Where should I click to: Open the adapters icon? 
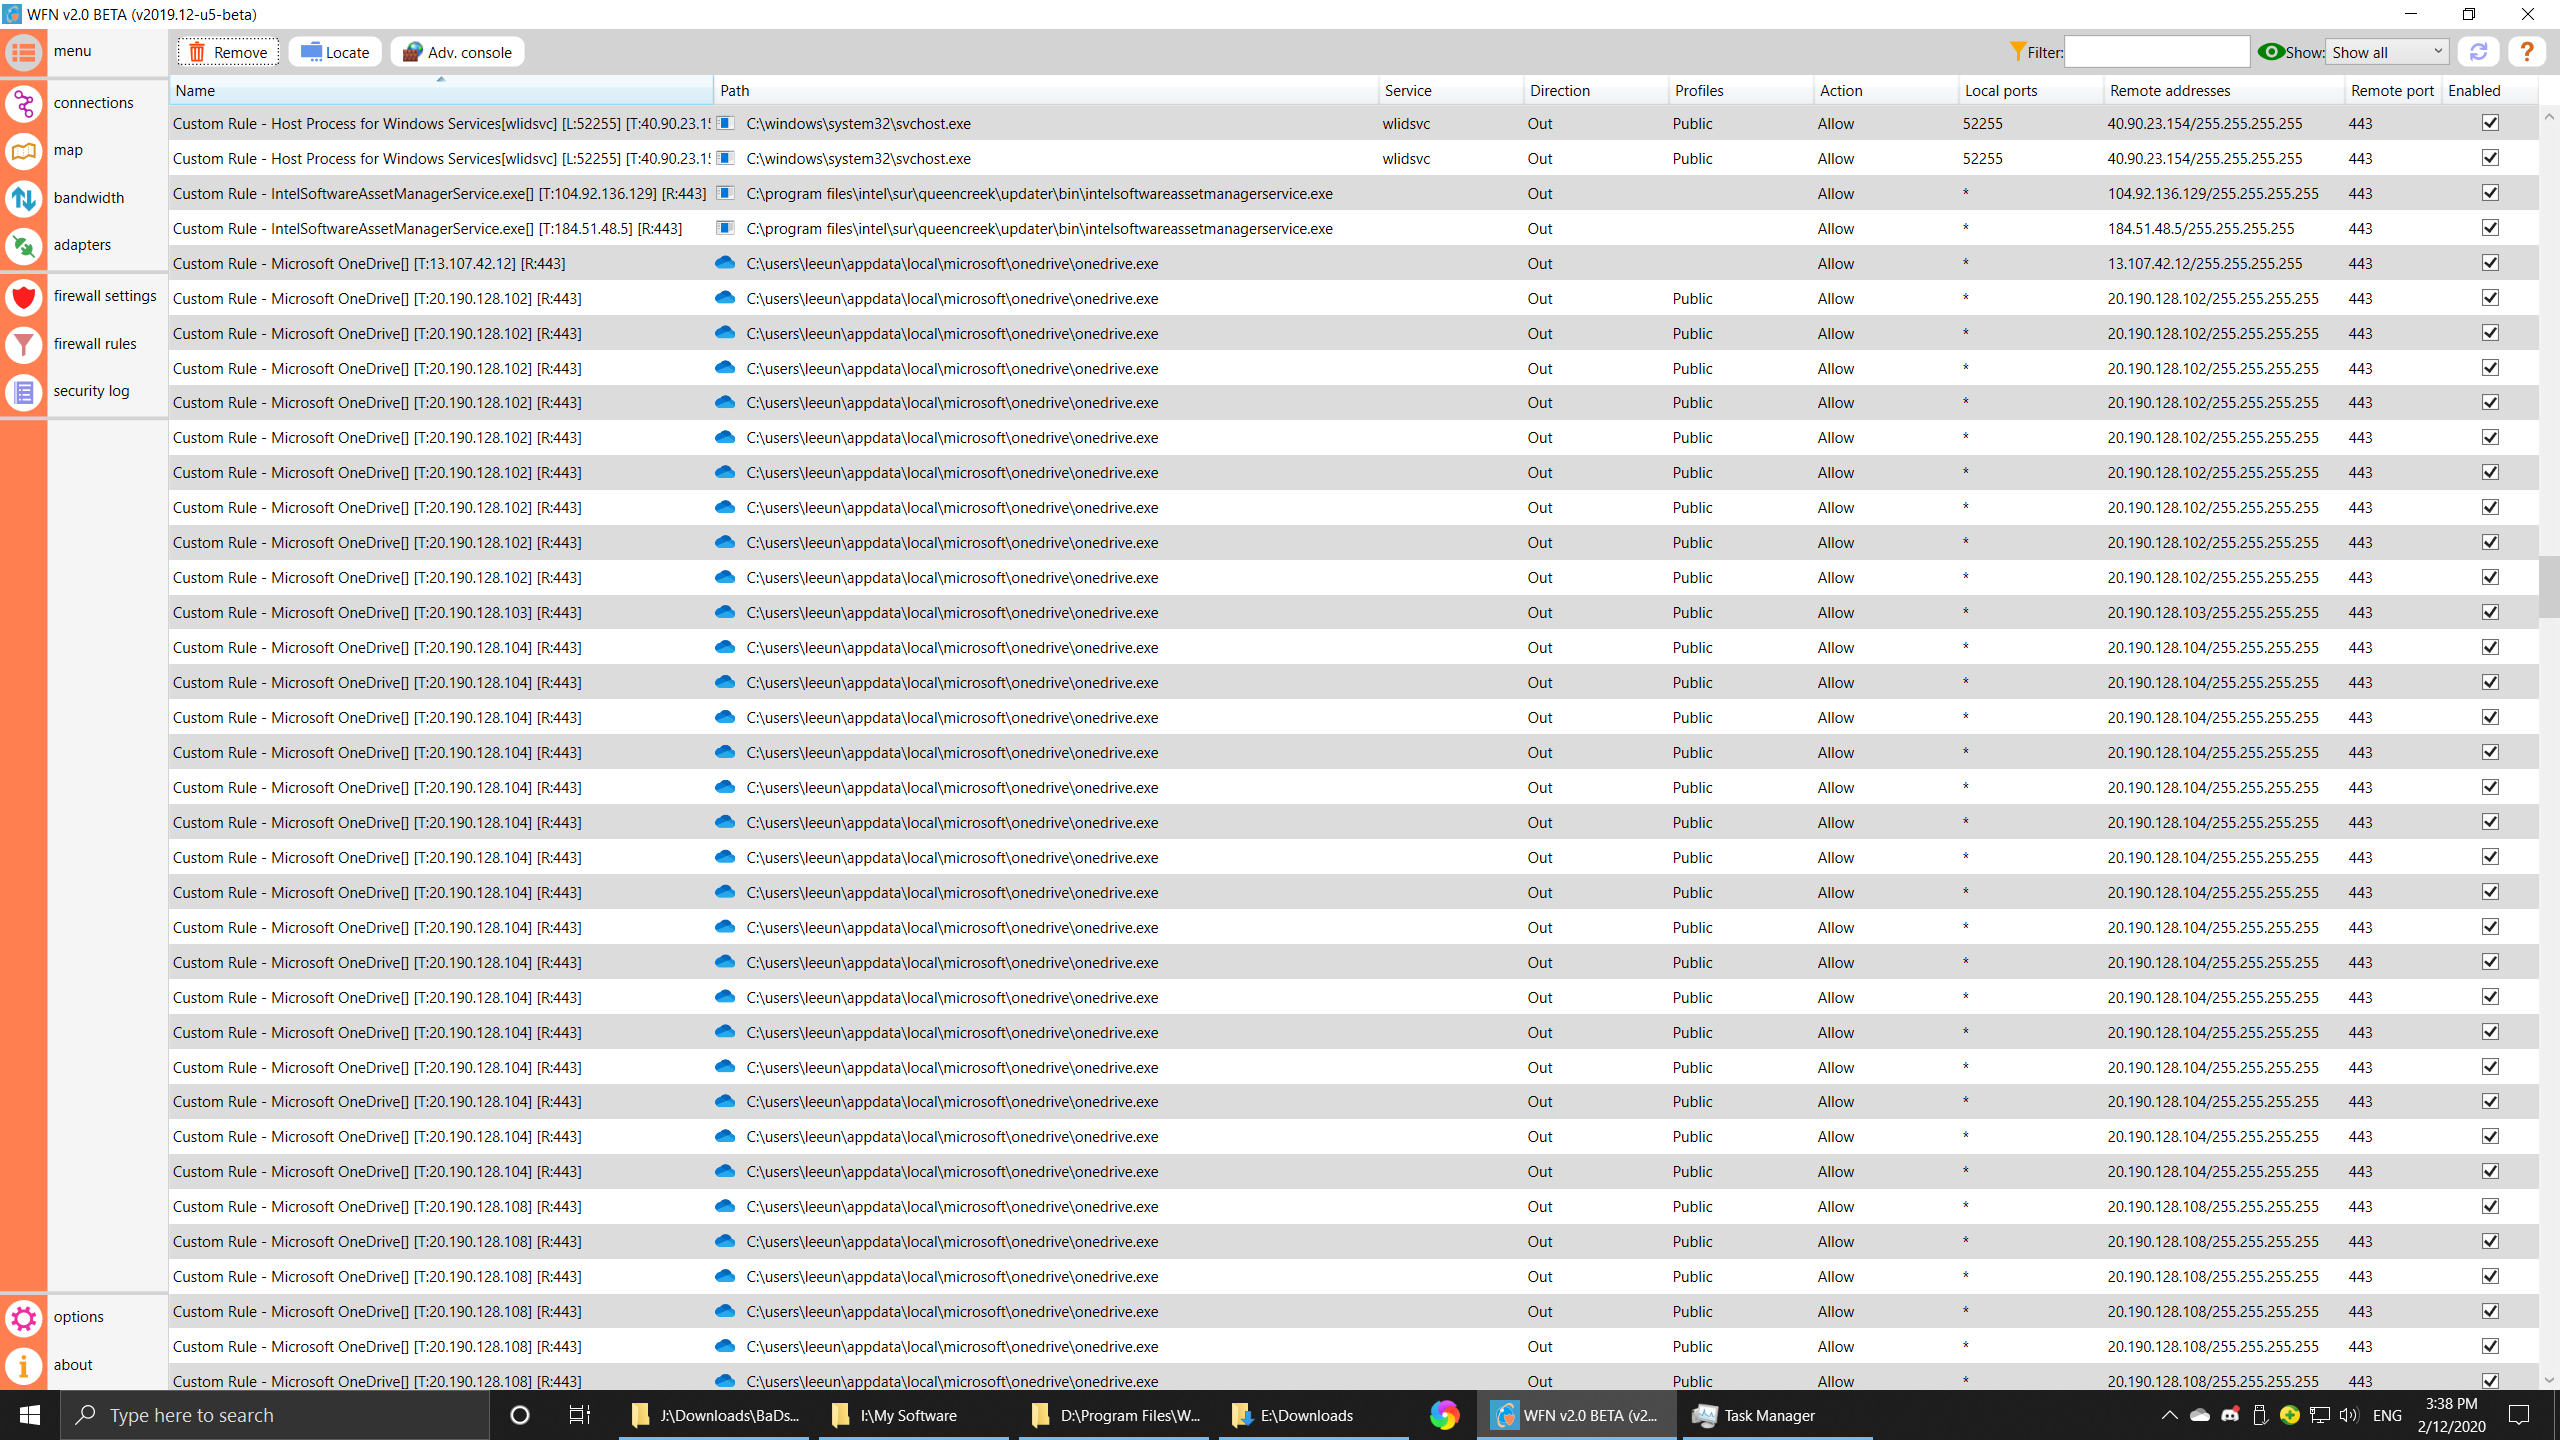coord(24,245)
